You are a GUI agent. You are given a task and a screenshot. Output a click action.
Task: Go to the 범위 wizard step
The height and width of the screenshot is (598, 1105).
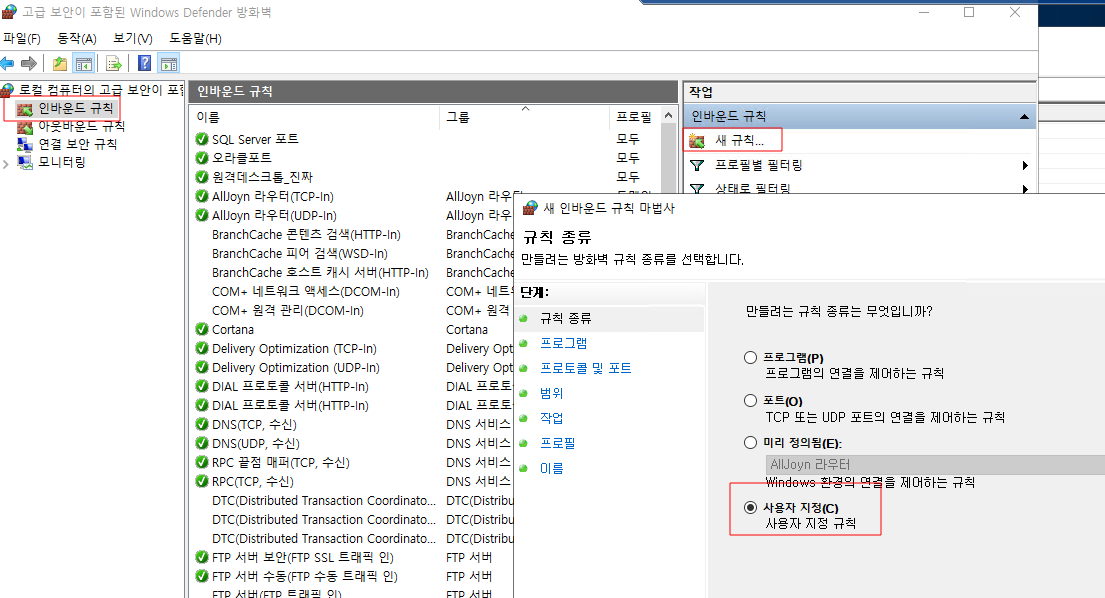(x=552, y=393)
